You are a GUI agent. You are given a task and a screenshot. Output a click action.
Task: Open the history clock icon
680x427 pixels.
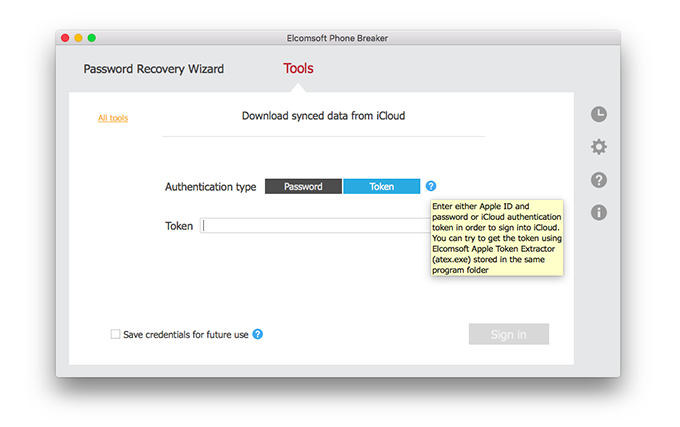[x=598, y=114]
